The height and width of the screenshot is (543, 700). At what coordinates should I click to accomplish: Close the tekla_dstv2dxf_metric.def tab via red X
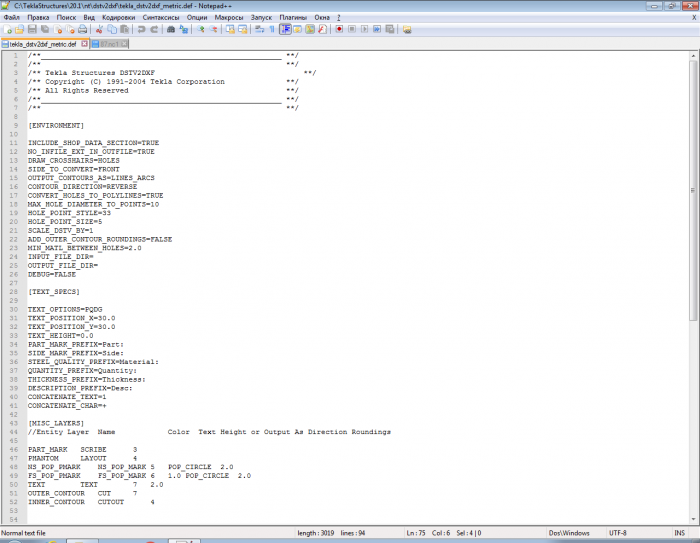[x=84, y=44]
